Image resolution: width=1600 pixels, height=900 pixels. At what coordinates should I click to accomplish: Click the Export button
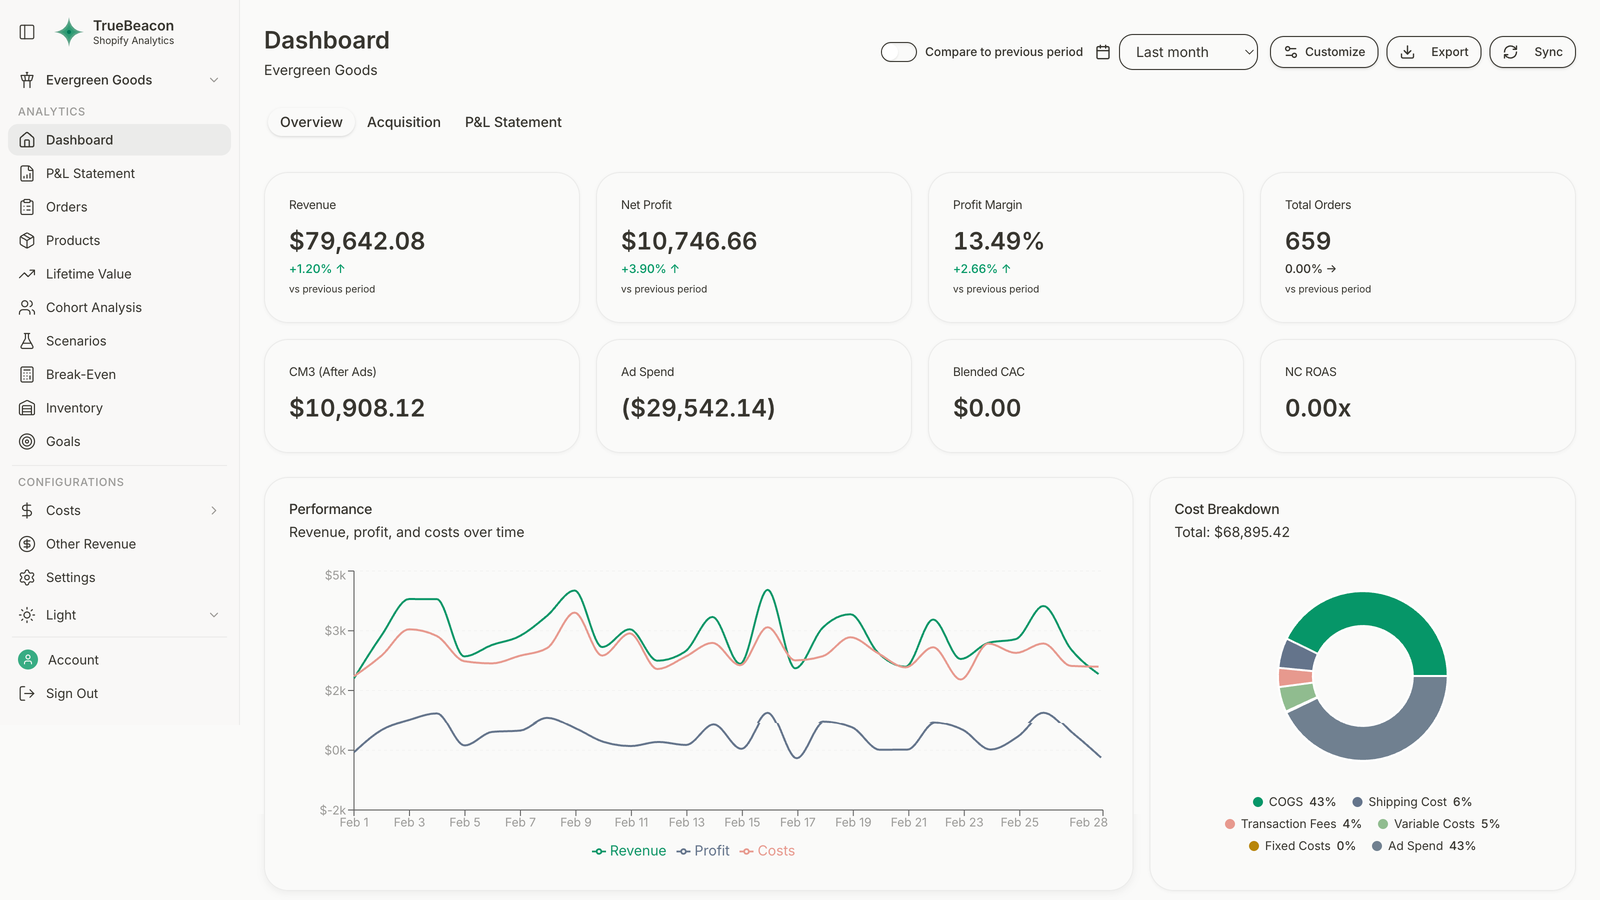click(1434, 52)
